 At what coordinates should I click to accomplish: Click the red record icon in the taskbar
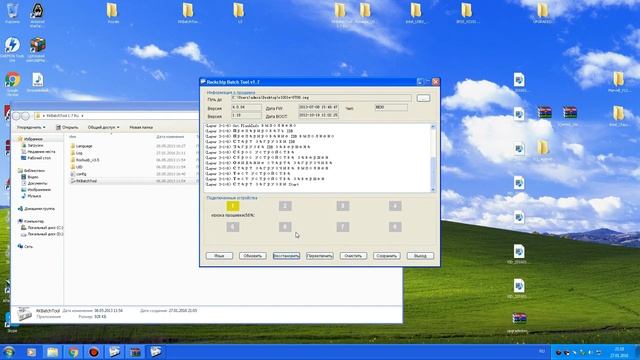tap(94, 352)
